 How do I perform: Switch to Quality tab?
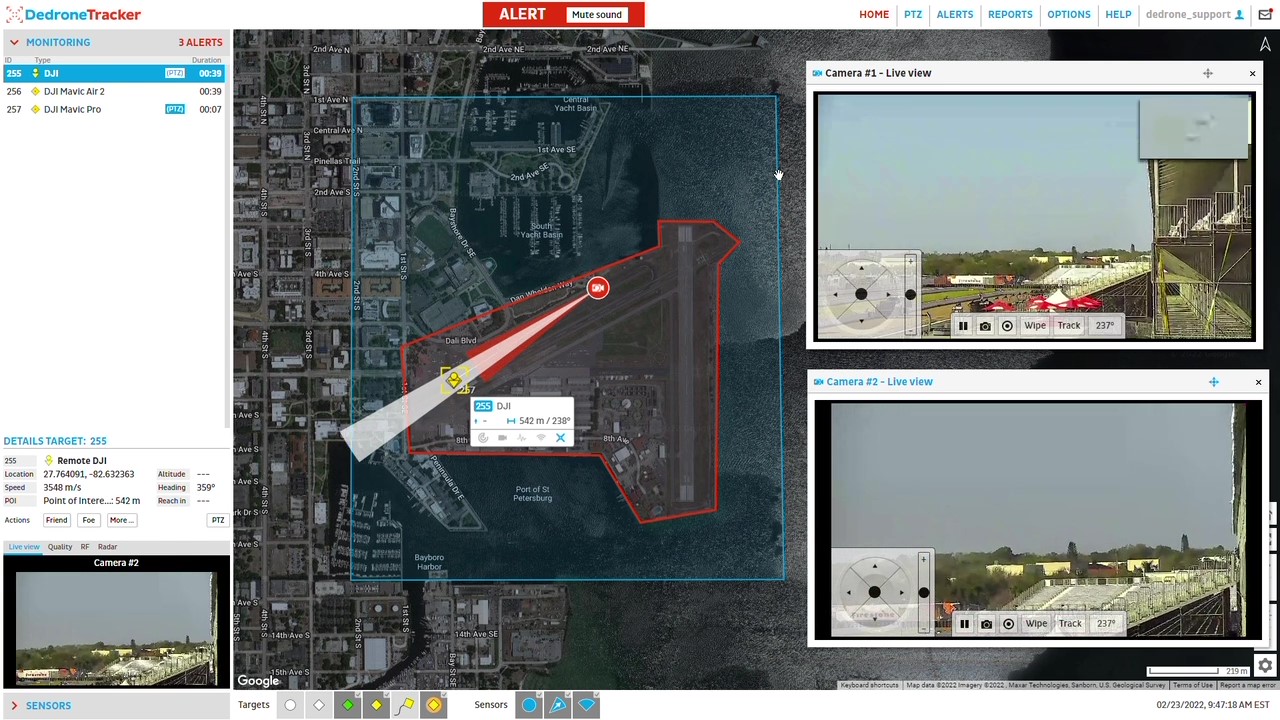[60, 547]
